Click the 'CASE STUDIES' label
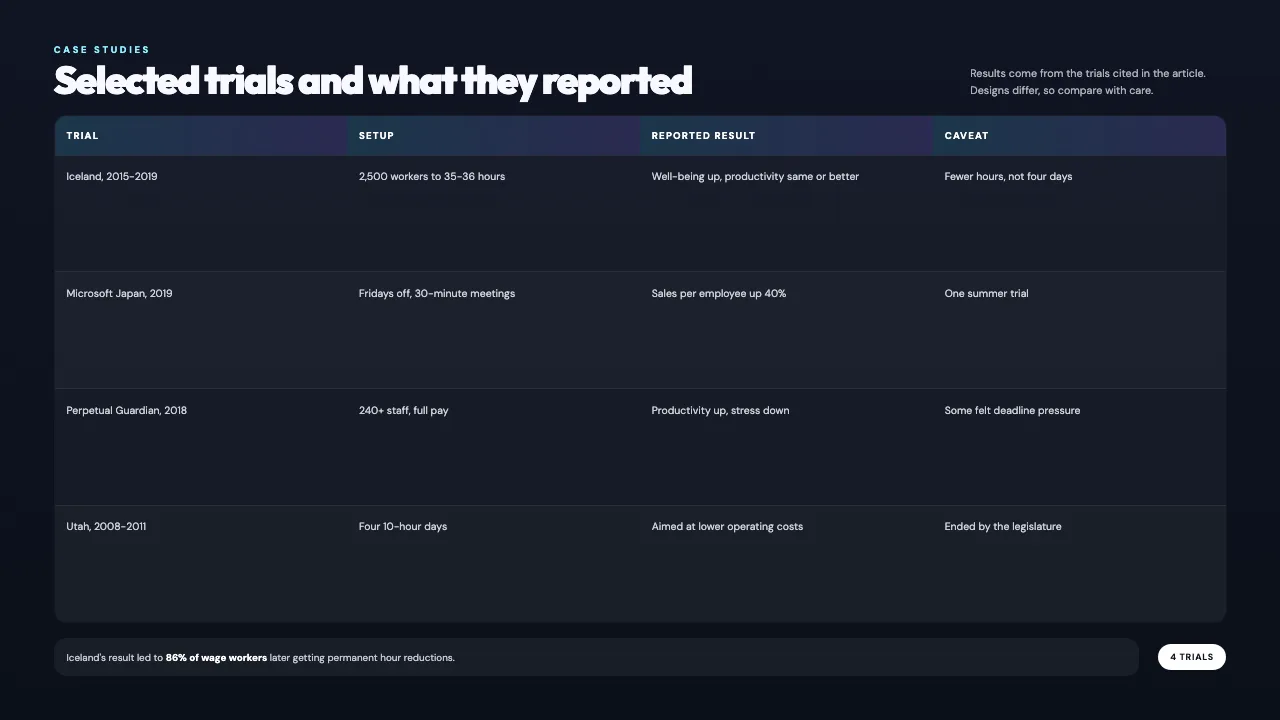 (x=102, y=50)
